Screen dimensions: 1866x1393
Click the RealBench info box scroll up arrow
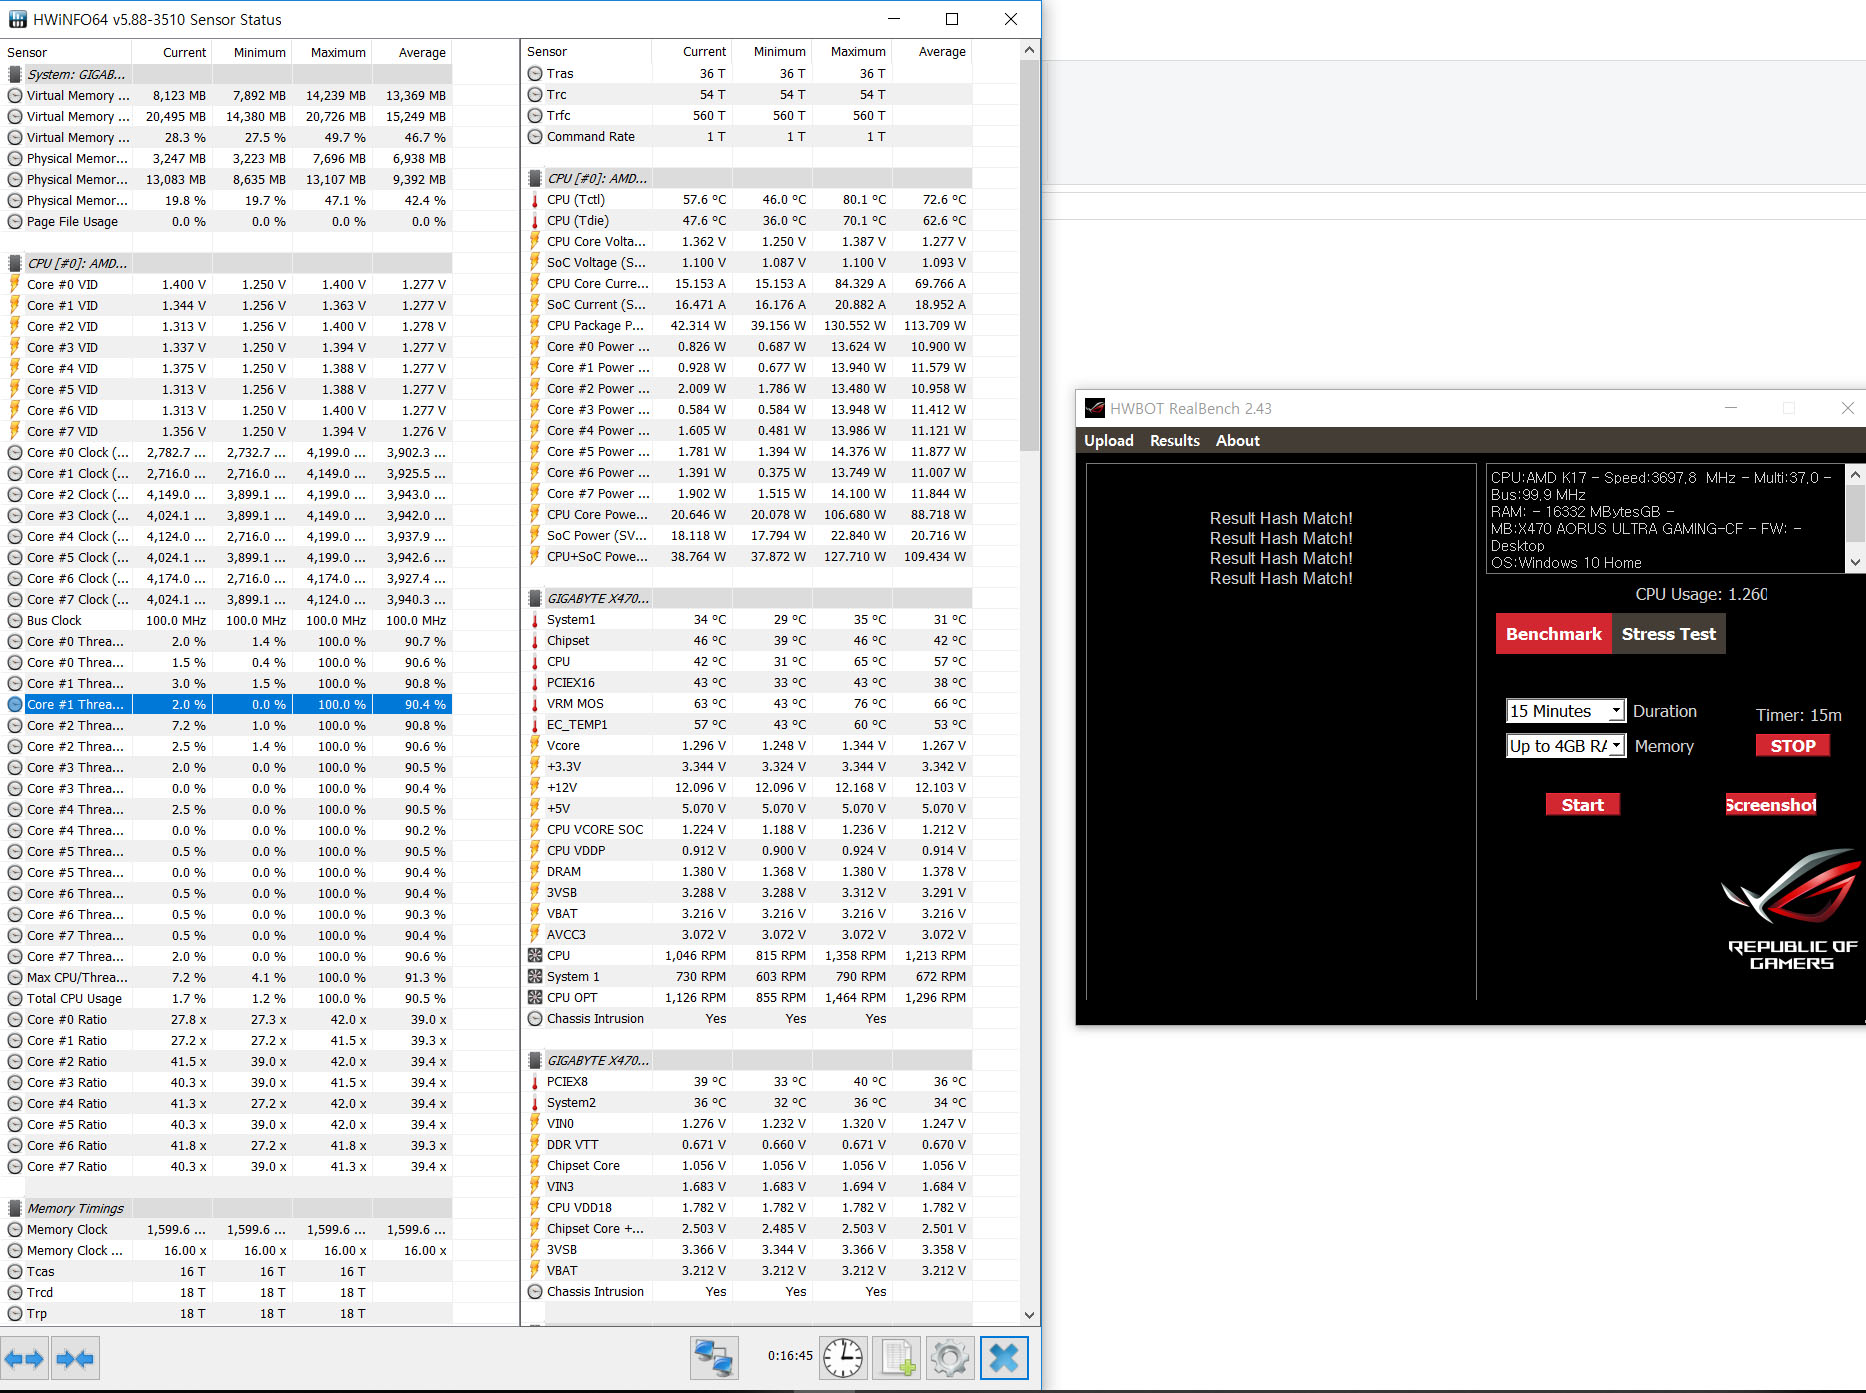[x=1855, y=475]
